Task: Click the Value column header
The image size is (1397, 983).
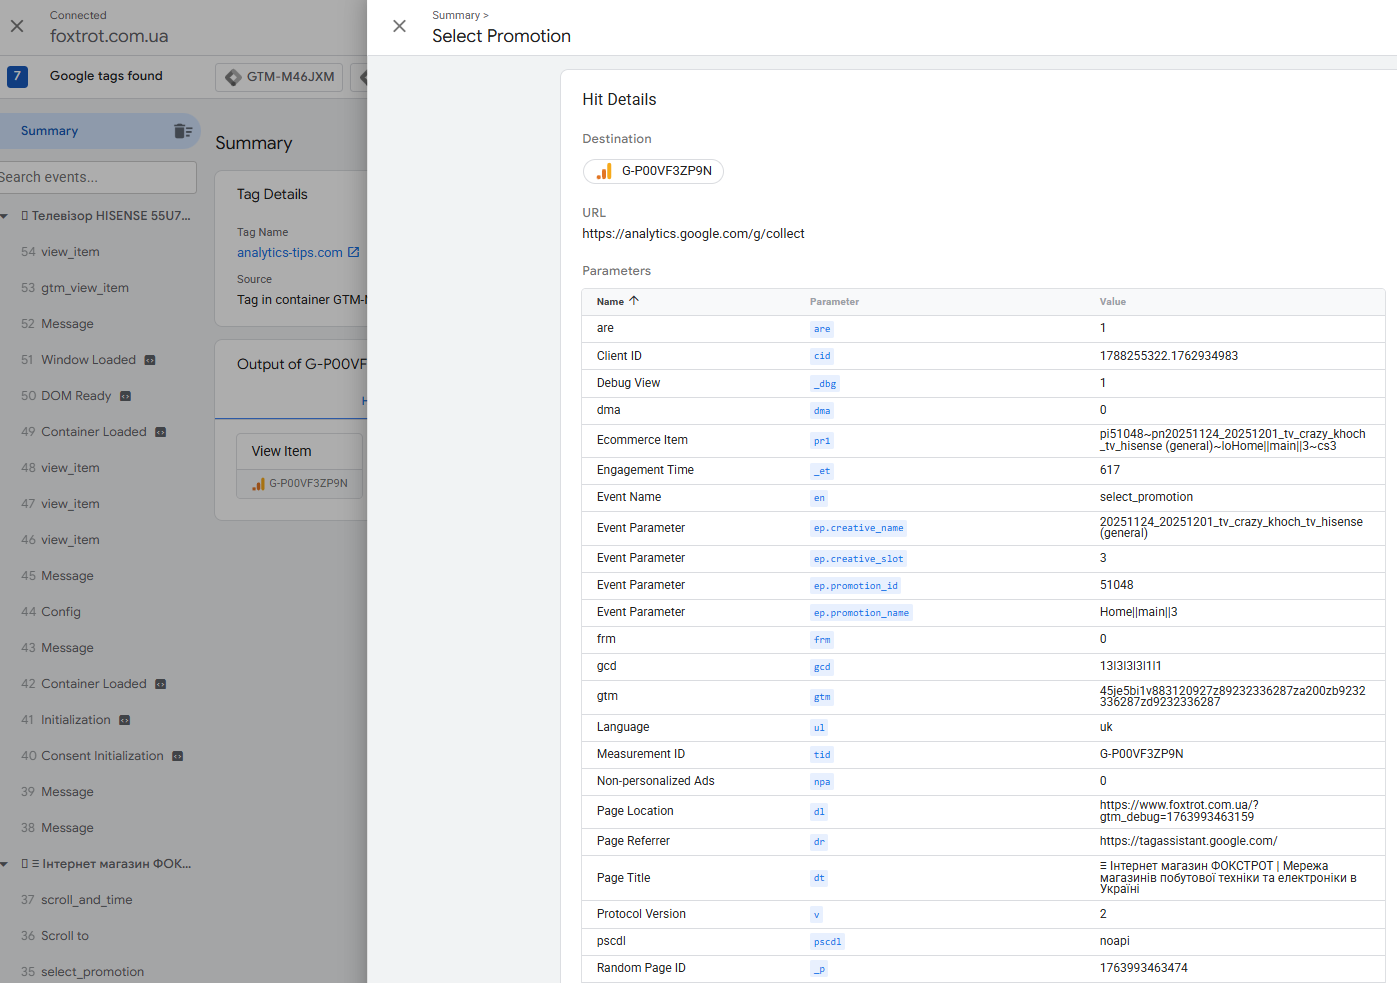Action: click(x=1112, y=302)
